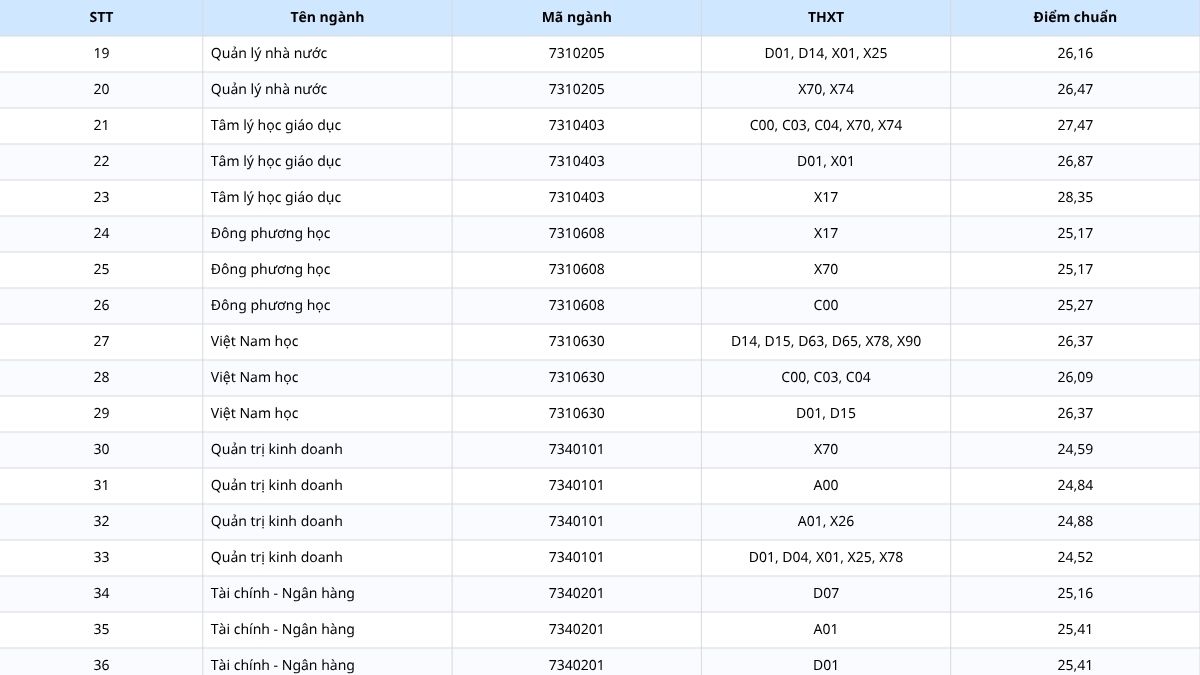
Task: Click A01 in the Tài chính row
Action: (825, 629)
